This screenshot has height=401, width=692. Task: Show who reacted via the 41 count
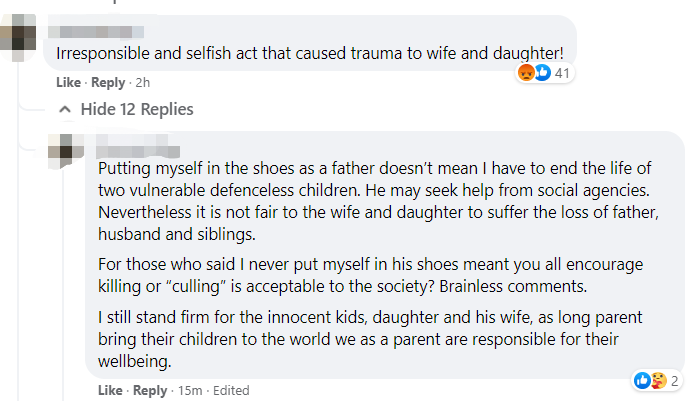click(562, 72)
